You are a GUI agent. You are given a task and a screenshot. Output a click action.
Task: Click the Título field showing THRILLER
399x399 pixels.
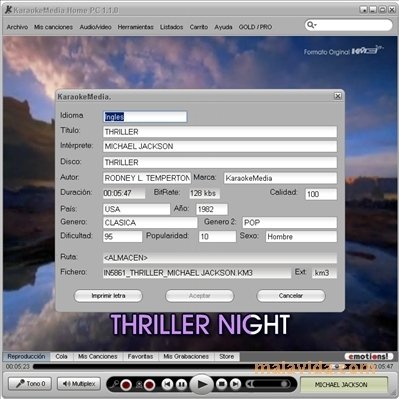pos(220,132)
